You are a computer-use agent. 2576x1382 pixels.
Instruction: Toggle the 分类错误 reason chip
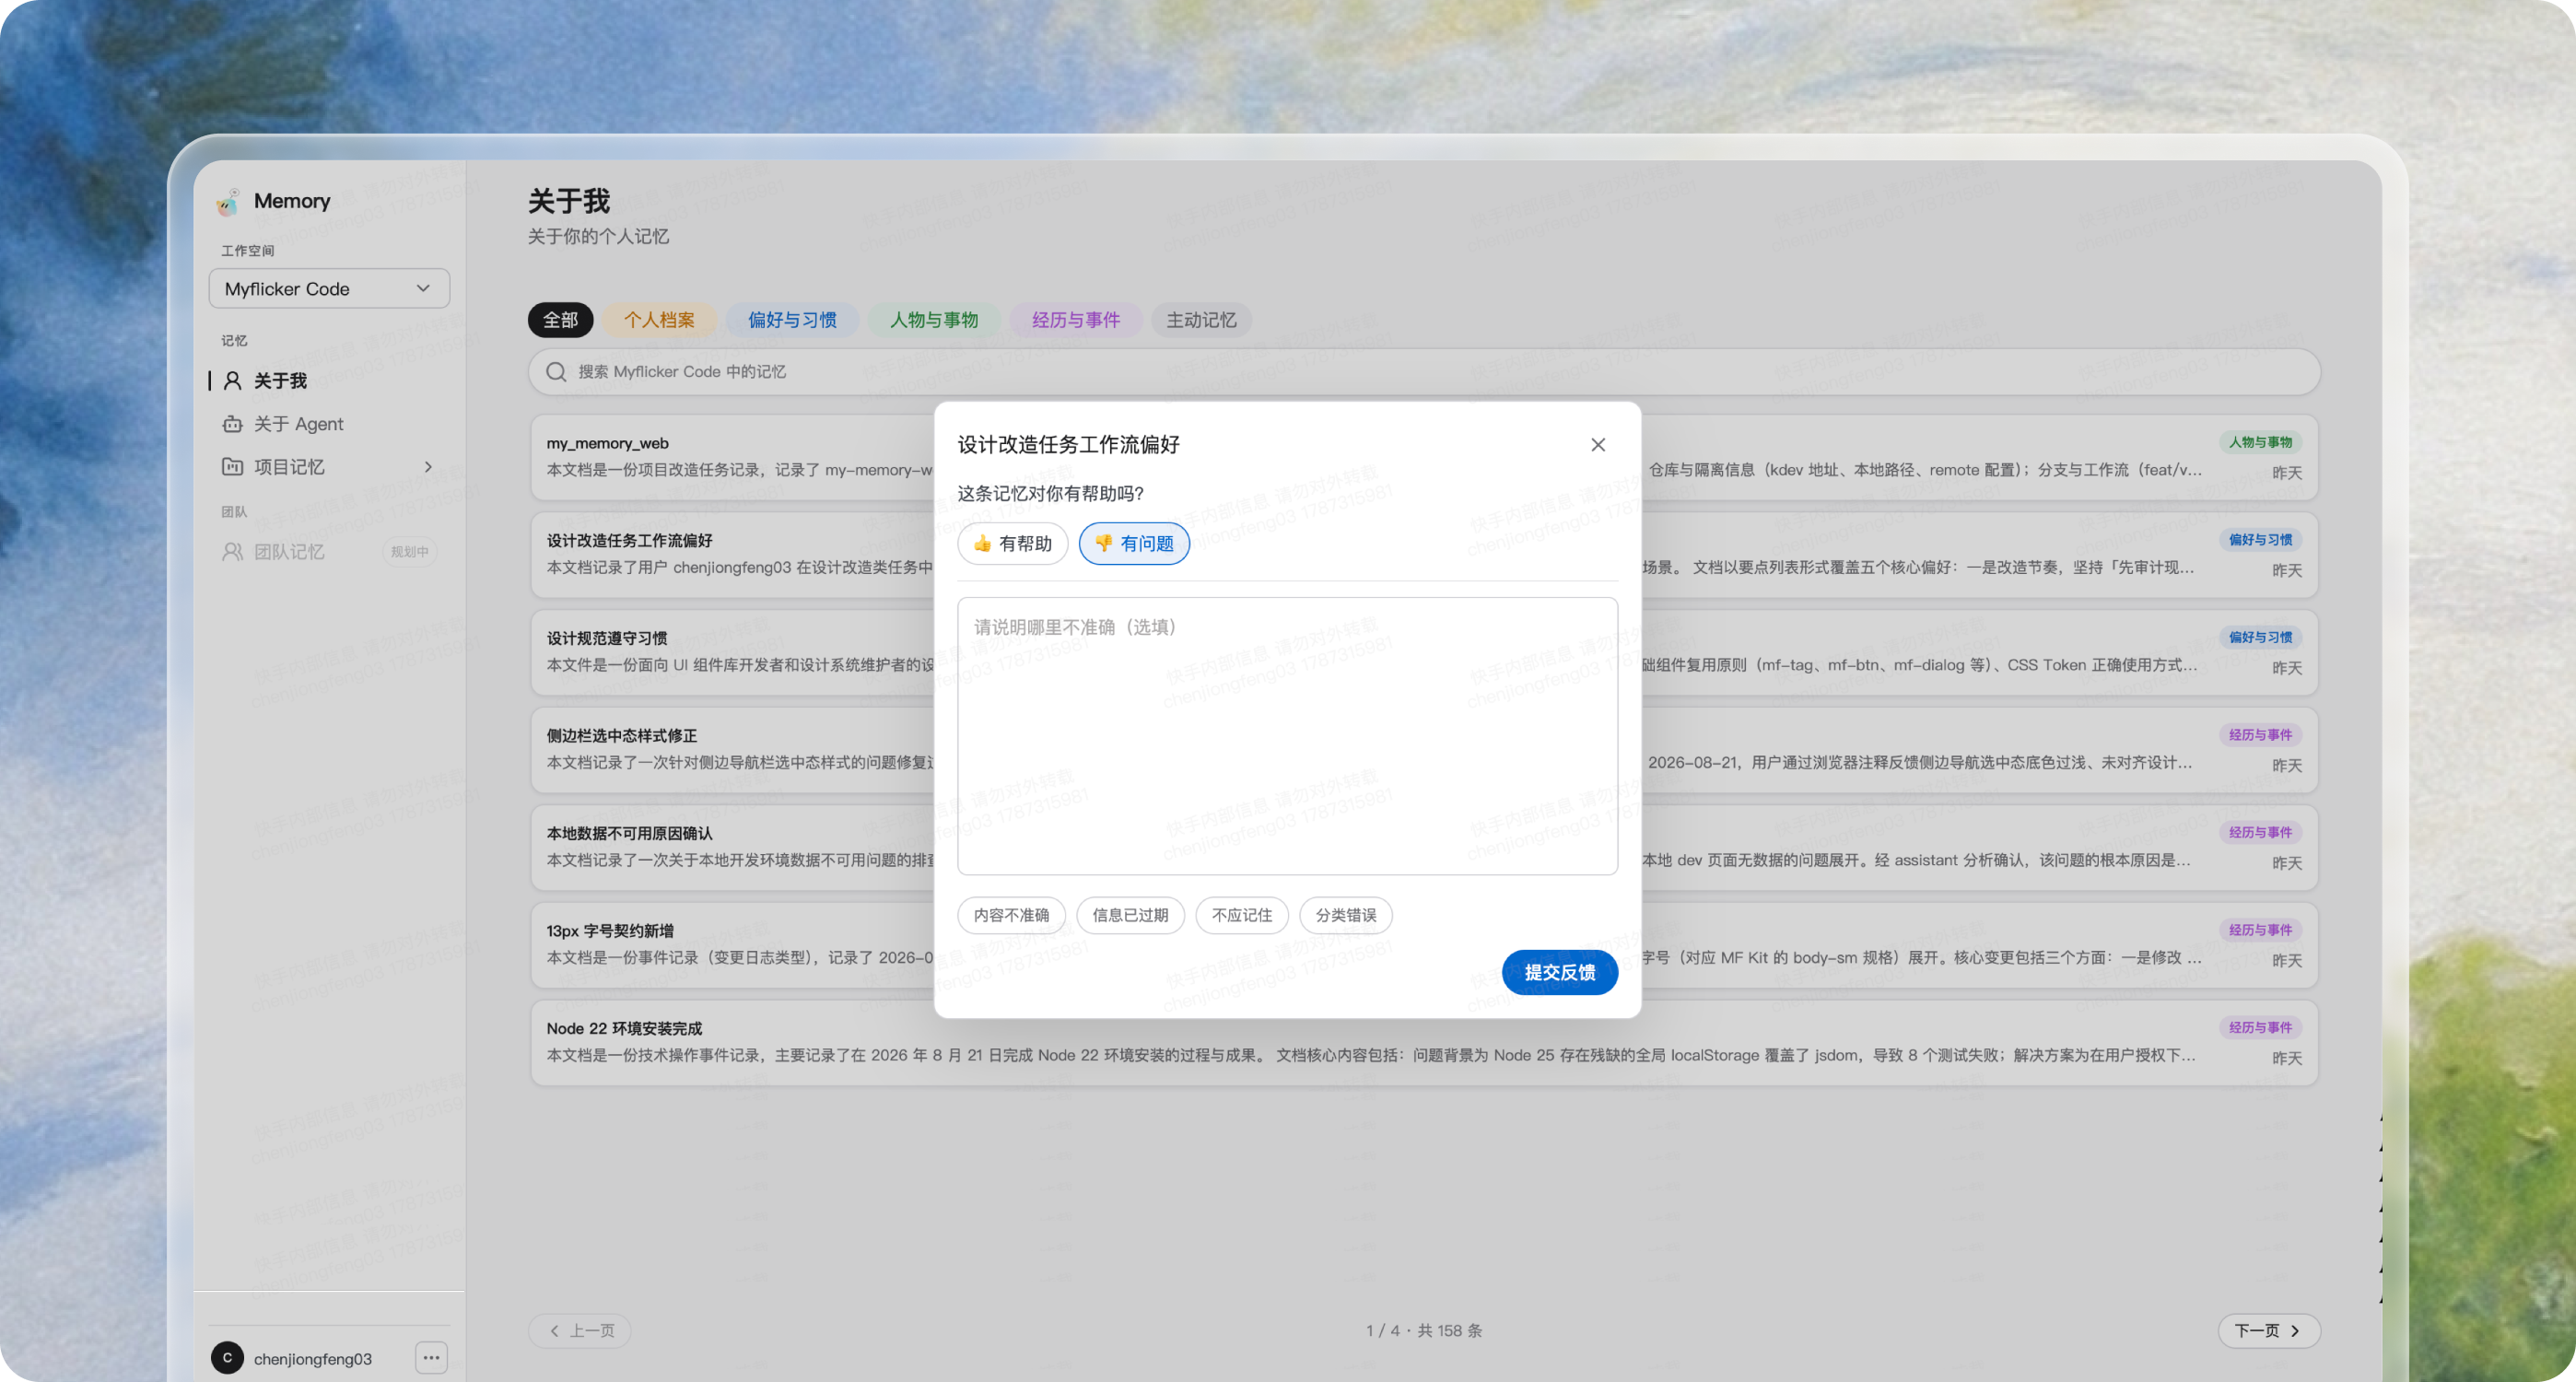tap(1345, 915)
